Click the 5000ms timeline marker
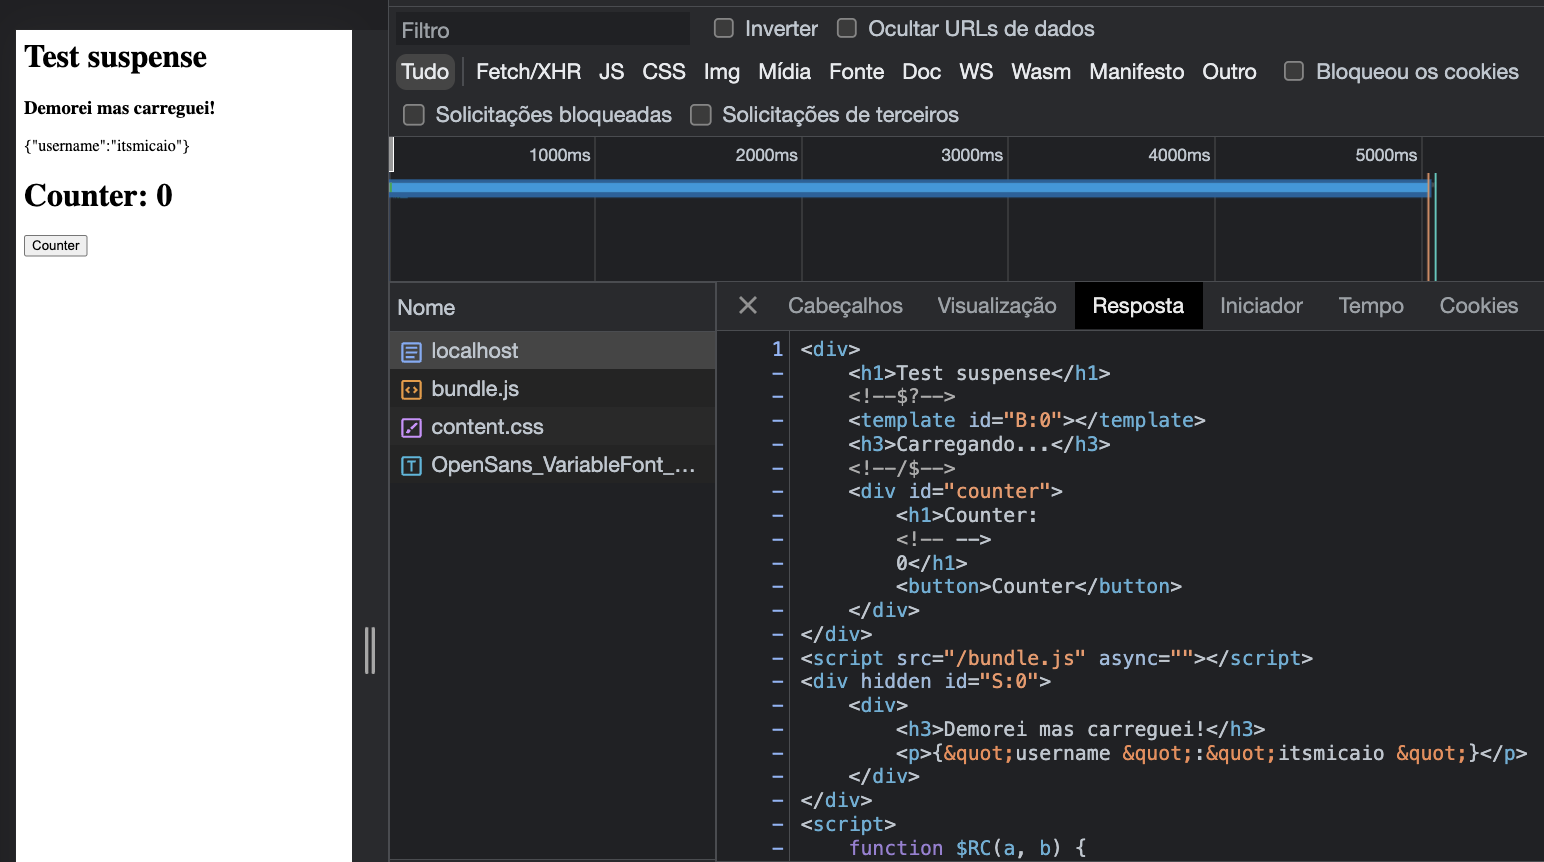 tap(1386, 155)
